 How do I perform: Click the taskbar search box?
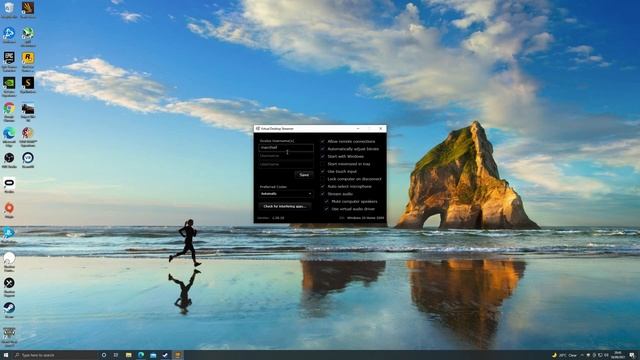pos(56,355)
